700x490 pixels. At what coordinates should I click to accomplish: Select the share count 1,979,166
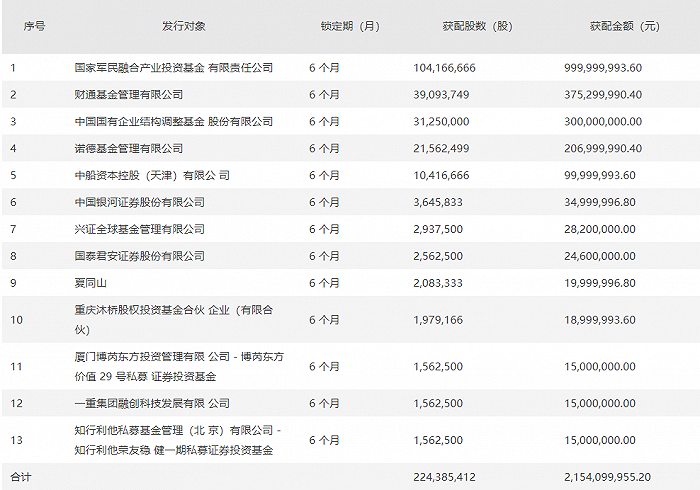click(438, 320)
